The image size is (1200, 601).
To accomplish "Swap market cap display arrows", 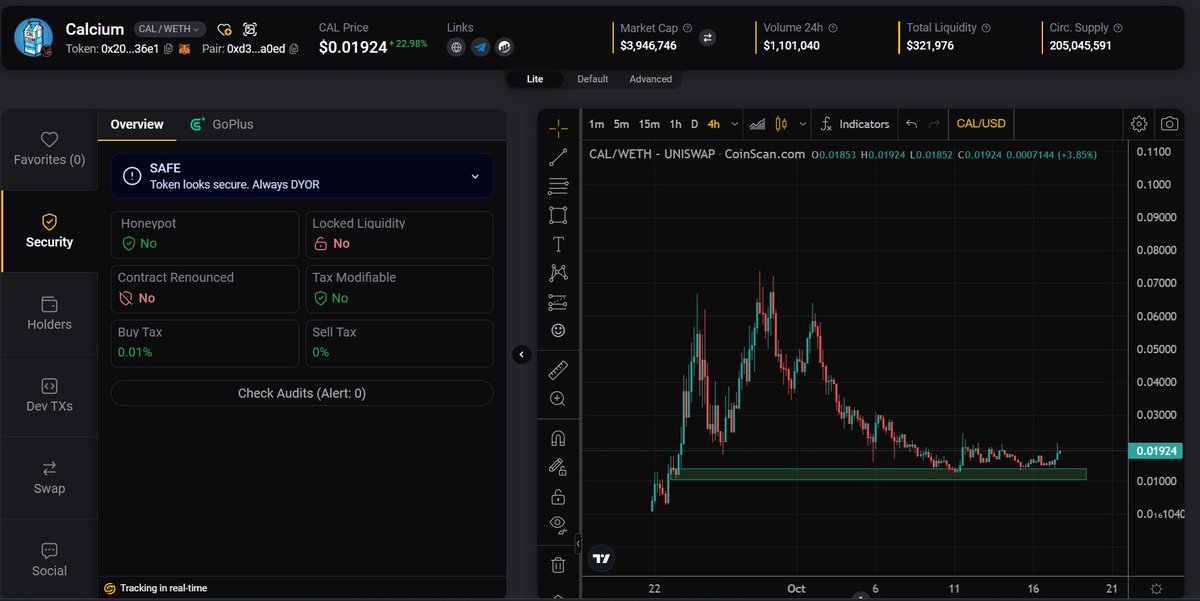I will [707, 38].
